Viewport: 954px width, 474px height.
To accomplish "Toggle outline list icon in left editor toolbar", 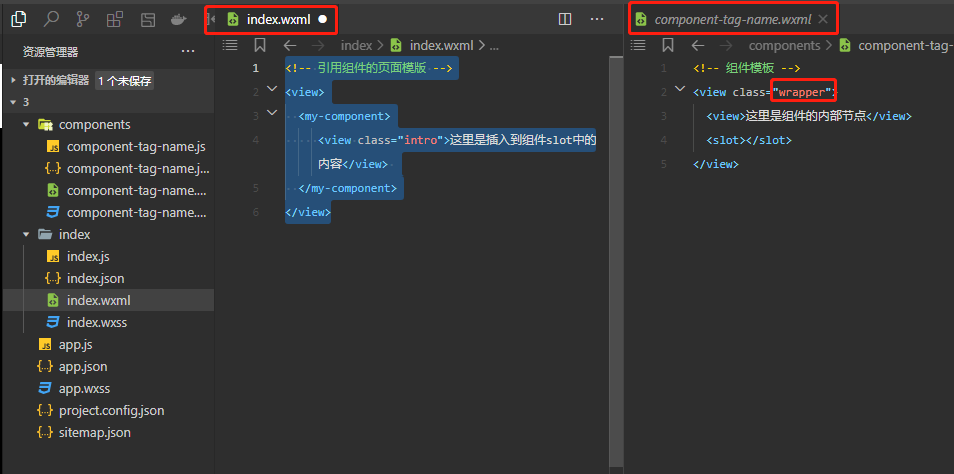I will tap(230, 44).
